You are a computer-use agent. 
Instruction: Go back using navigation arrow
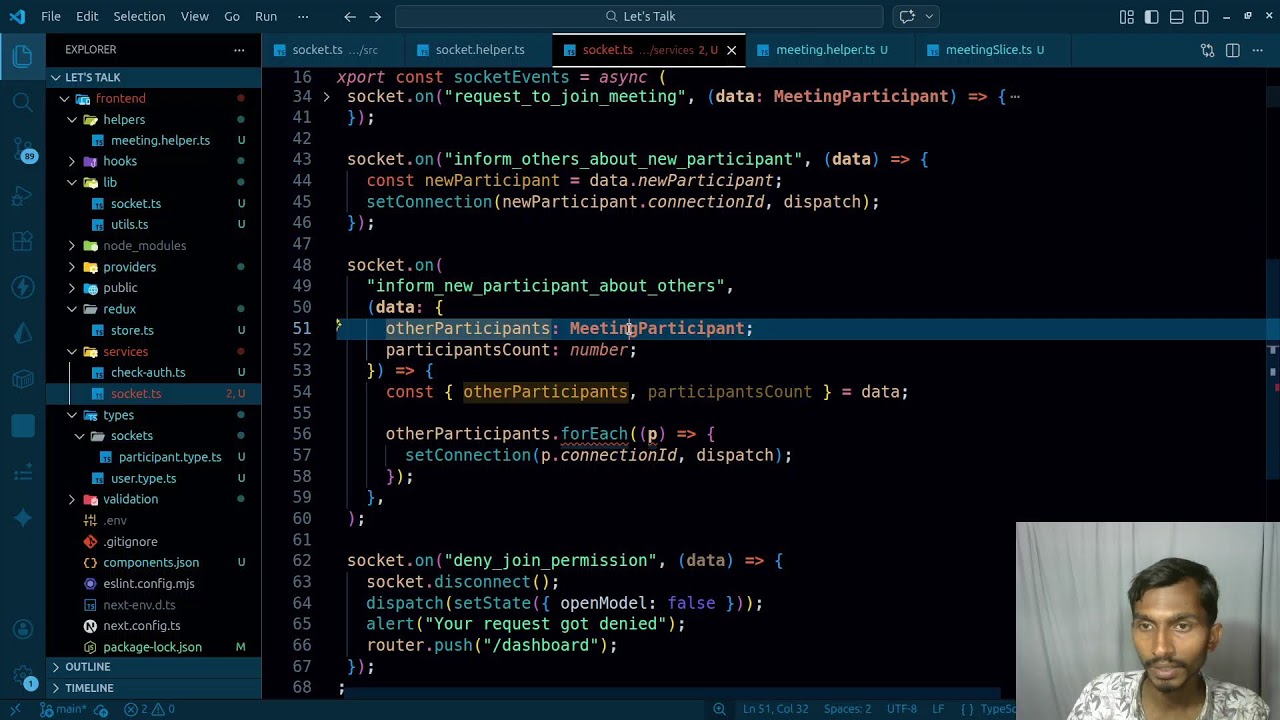[349, 16]
